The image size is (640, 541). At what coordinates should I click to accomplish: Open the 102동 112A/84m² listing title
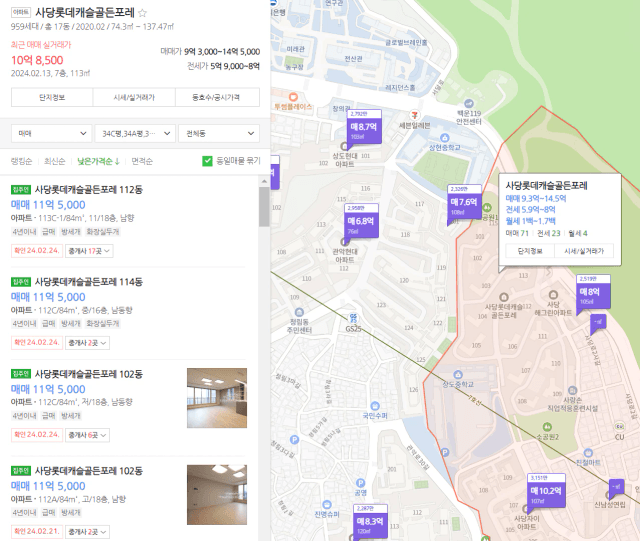coord(89,471)
